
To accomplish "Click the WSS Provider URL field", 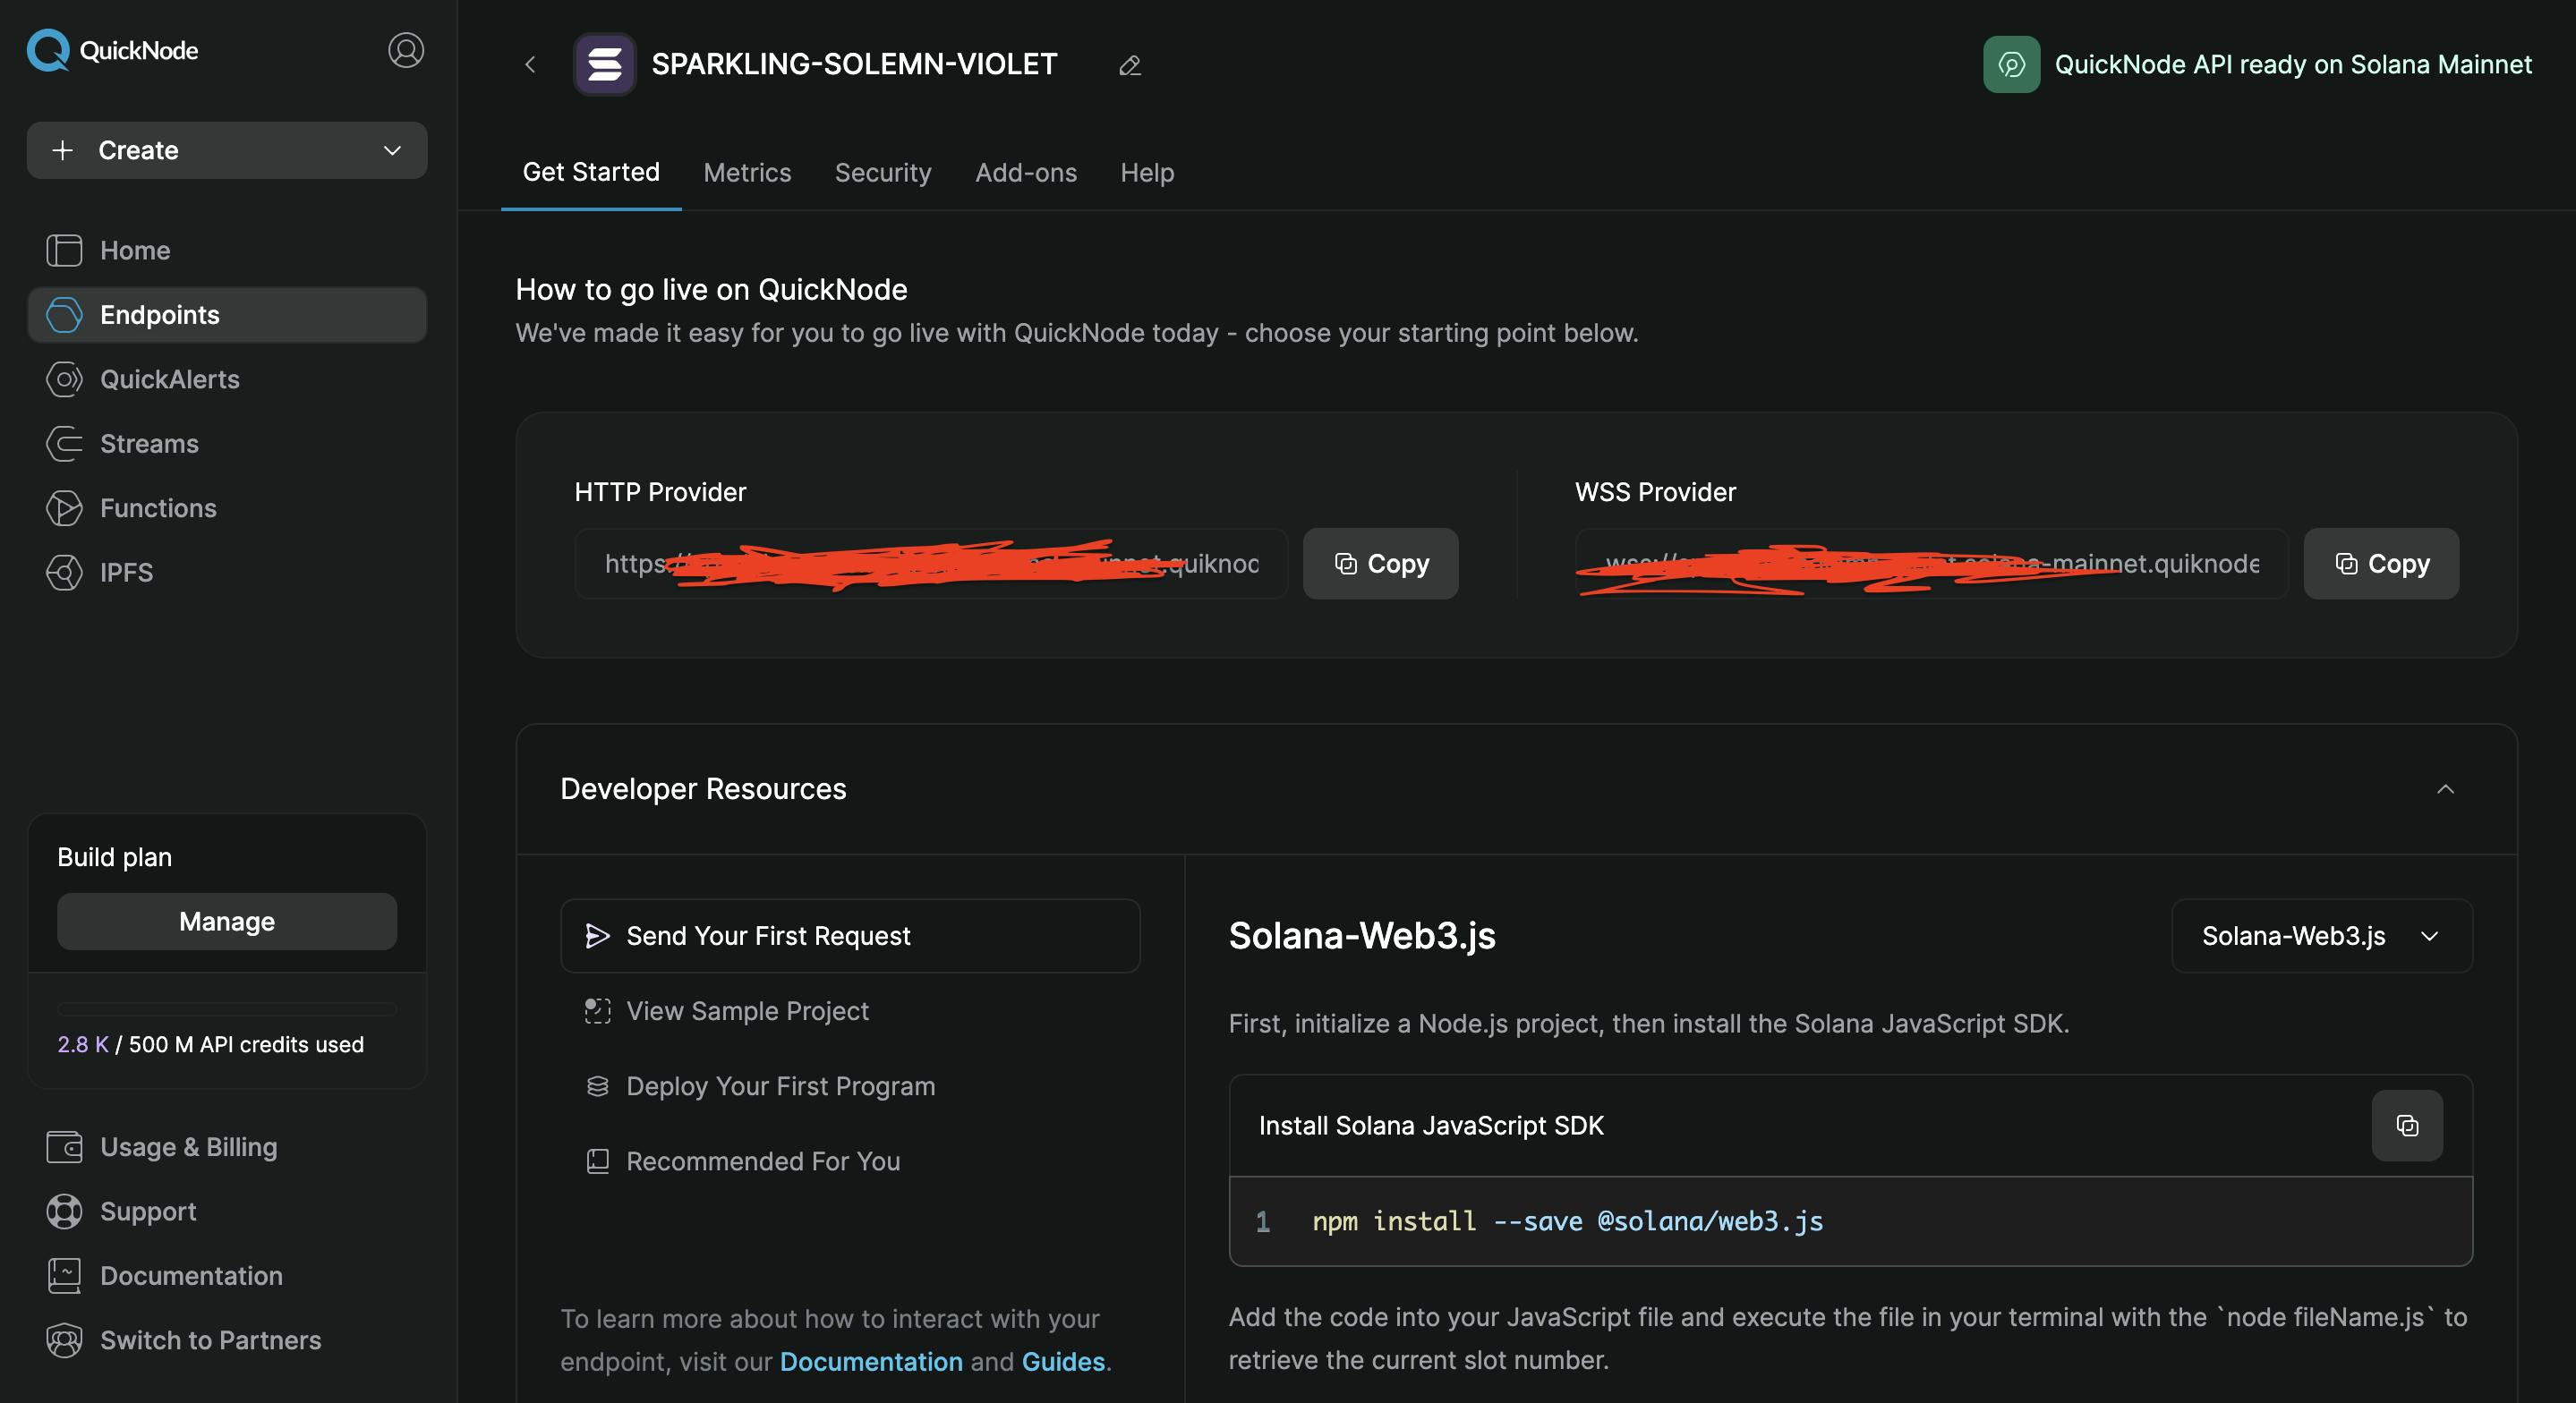I will pos(1932,564).
